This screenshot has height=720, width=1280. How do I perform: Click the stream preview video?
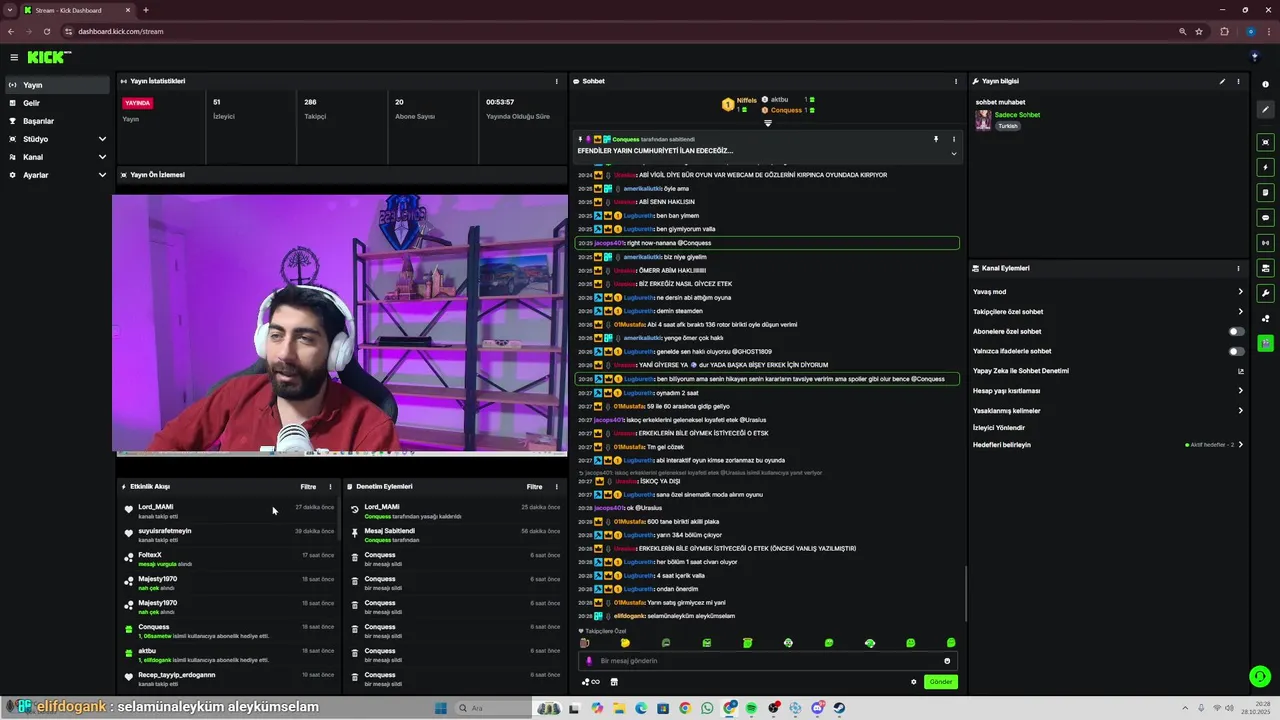tap(340, 325)
